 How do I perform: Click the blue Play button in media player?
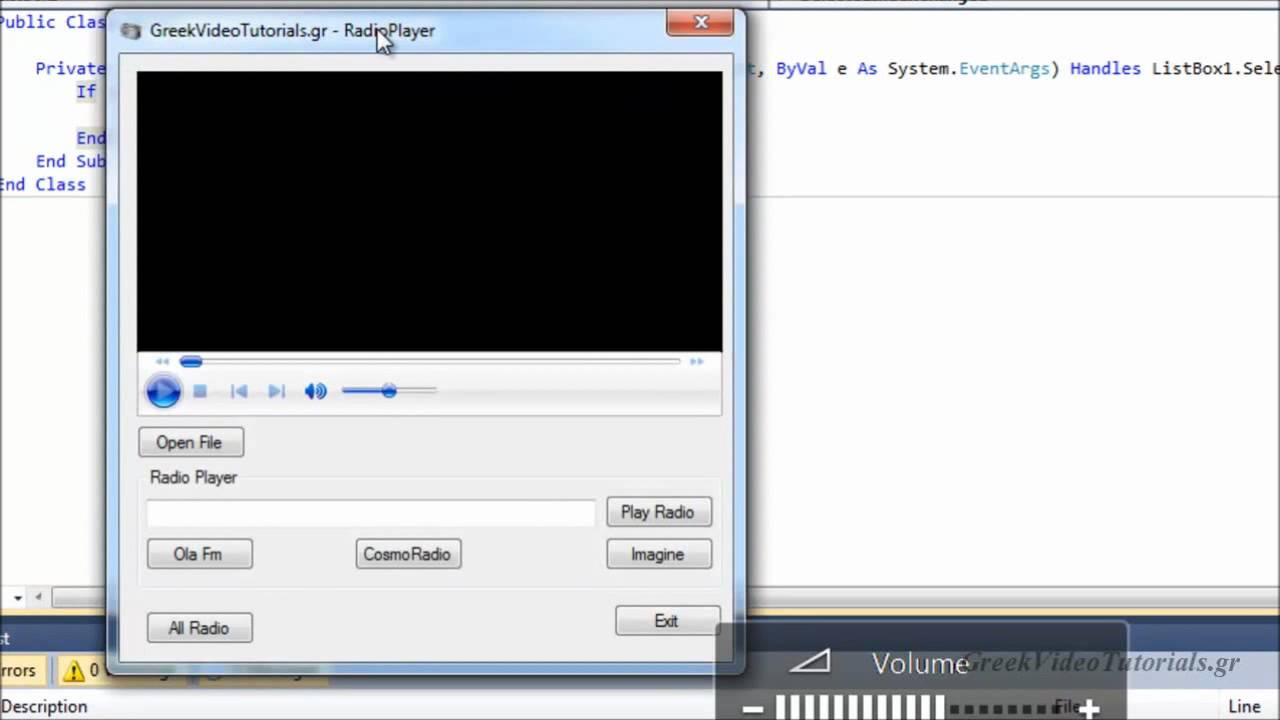point(163,391)
